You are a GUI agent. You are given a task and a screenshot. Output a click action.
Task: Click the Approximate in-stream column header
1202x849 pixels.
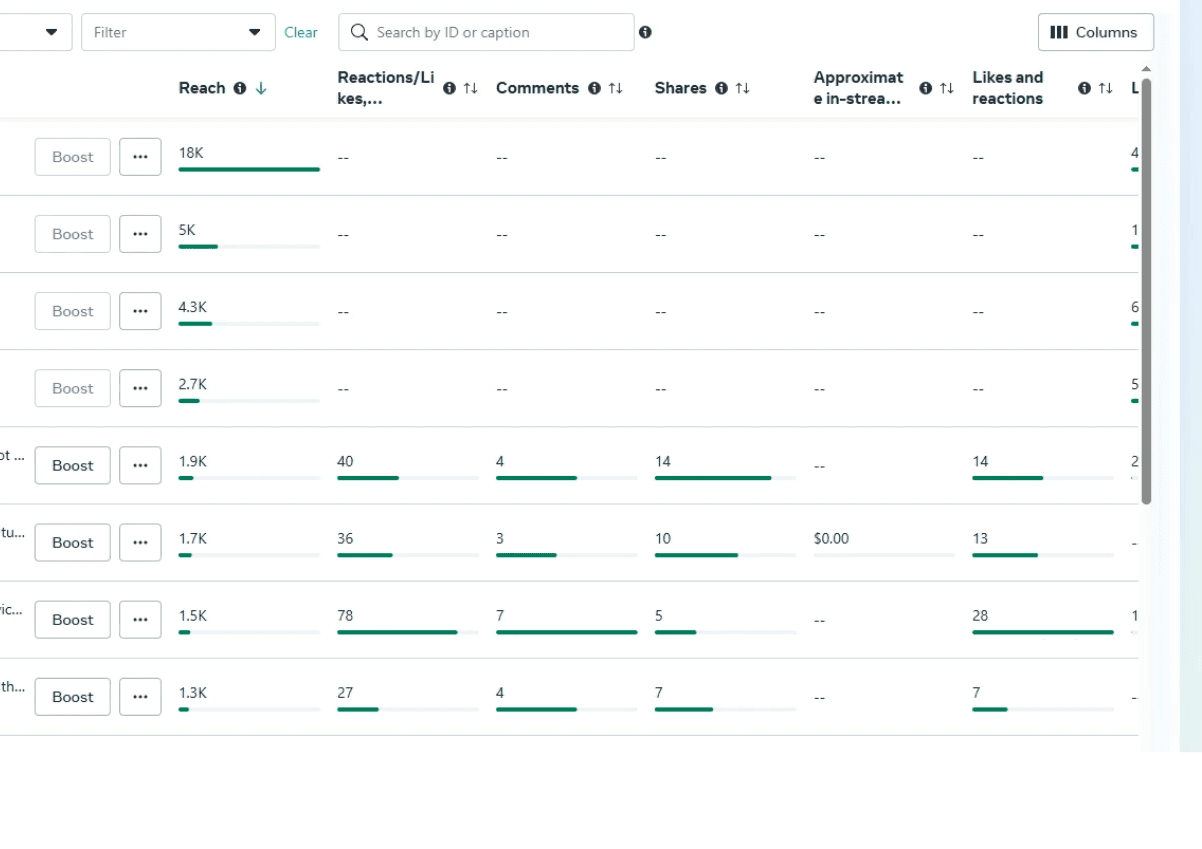click(858, 88)
